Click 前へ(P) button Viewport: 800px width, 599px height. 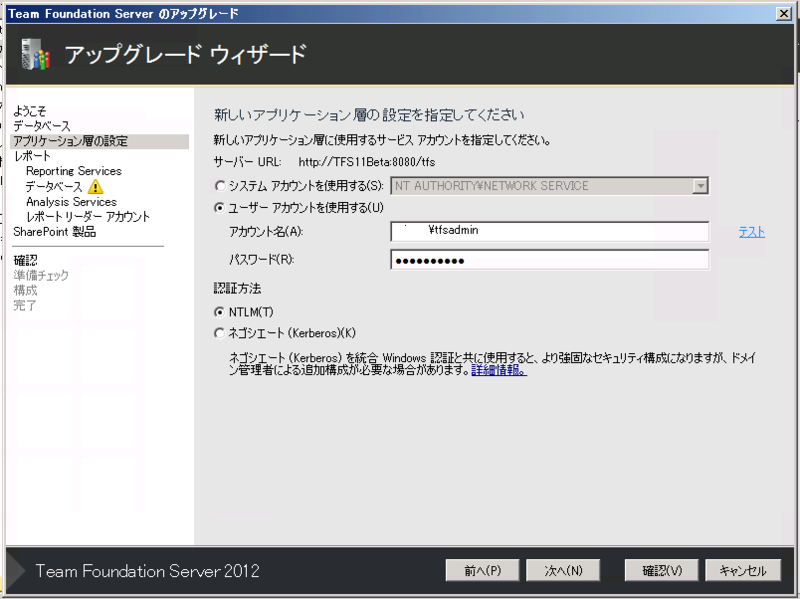click(x=482, y=570)
